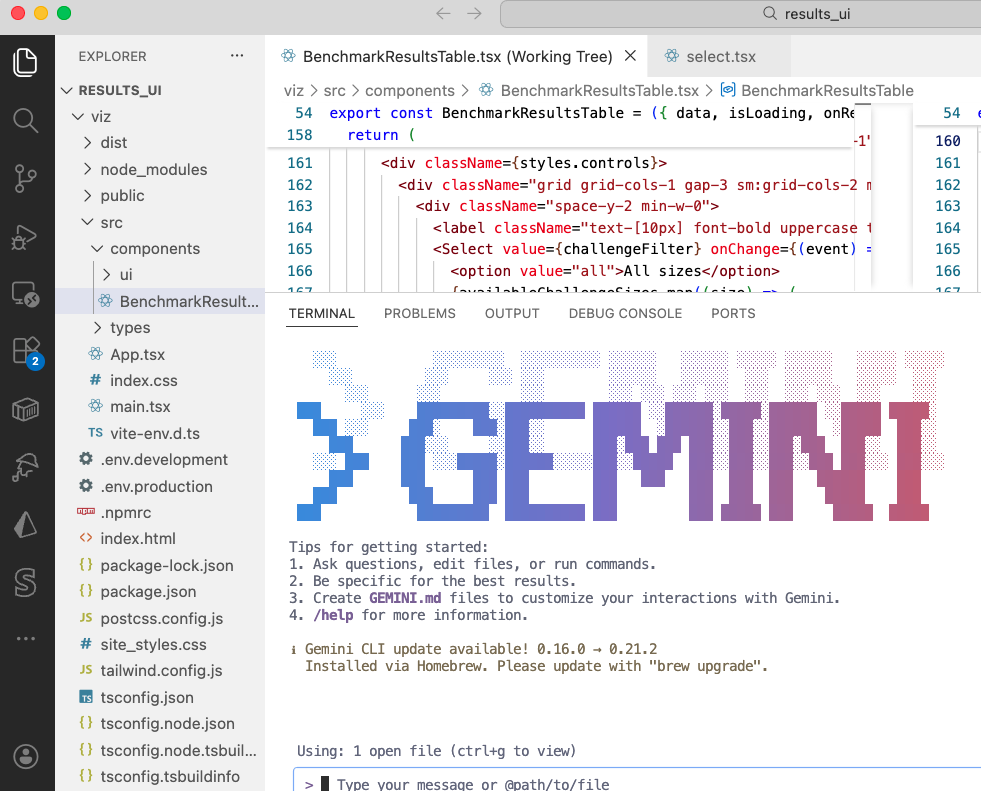Open the Search view
The height and width of the screenshot is (791, 981).
pyautogui.click(x=26, y=118)
